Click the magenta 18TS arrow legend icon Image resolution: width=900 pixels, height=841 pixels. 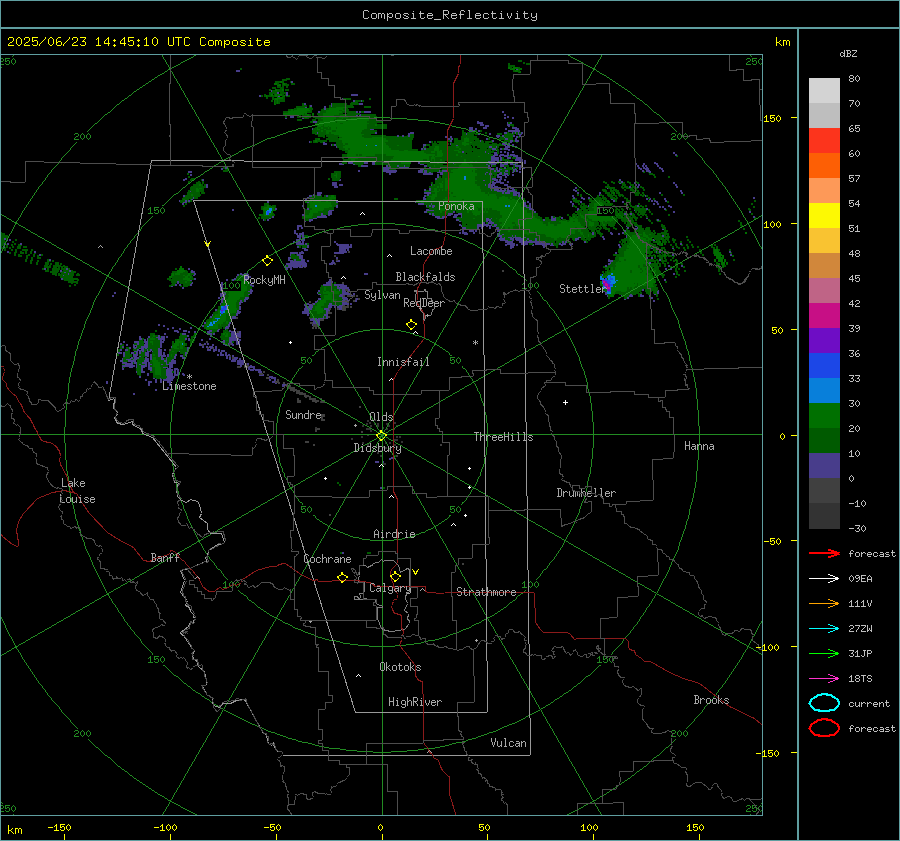824,679
